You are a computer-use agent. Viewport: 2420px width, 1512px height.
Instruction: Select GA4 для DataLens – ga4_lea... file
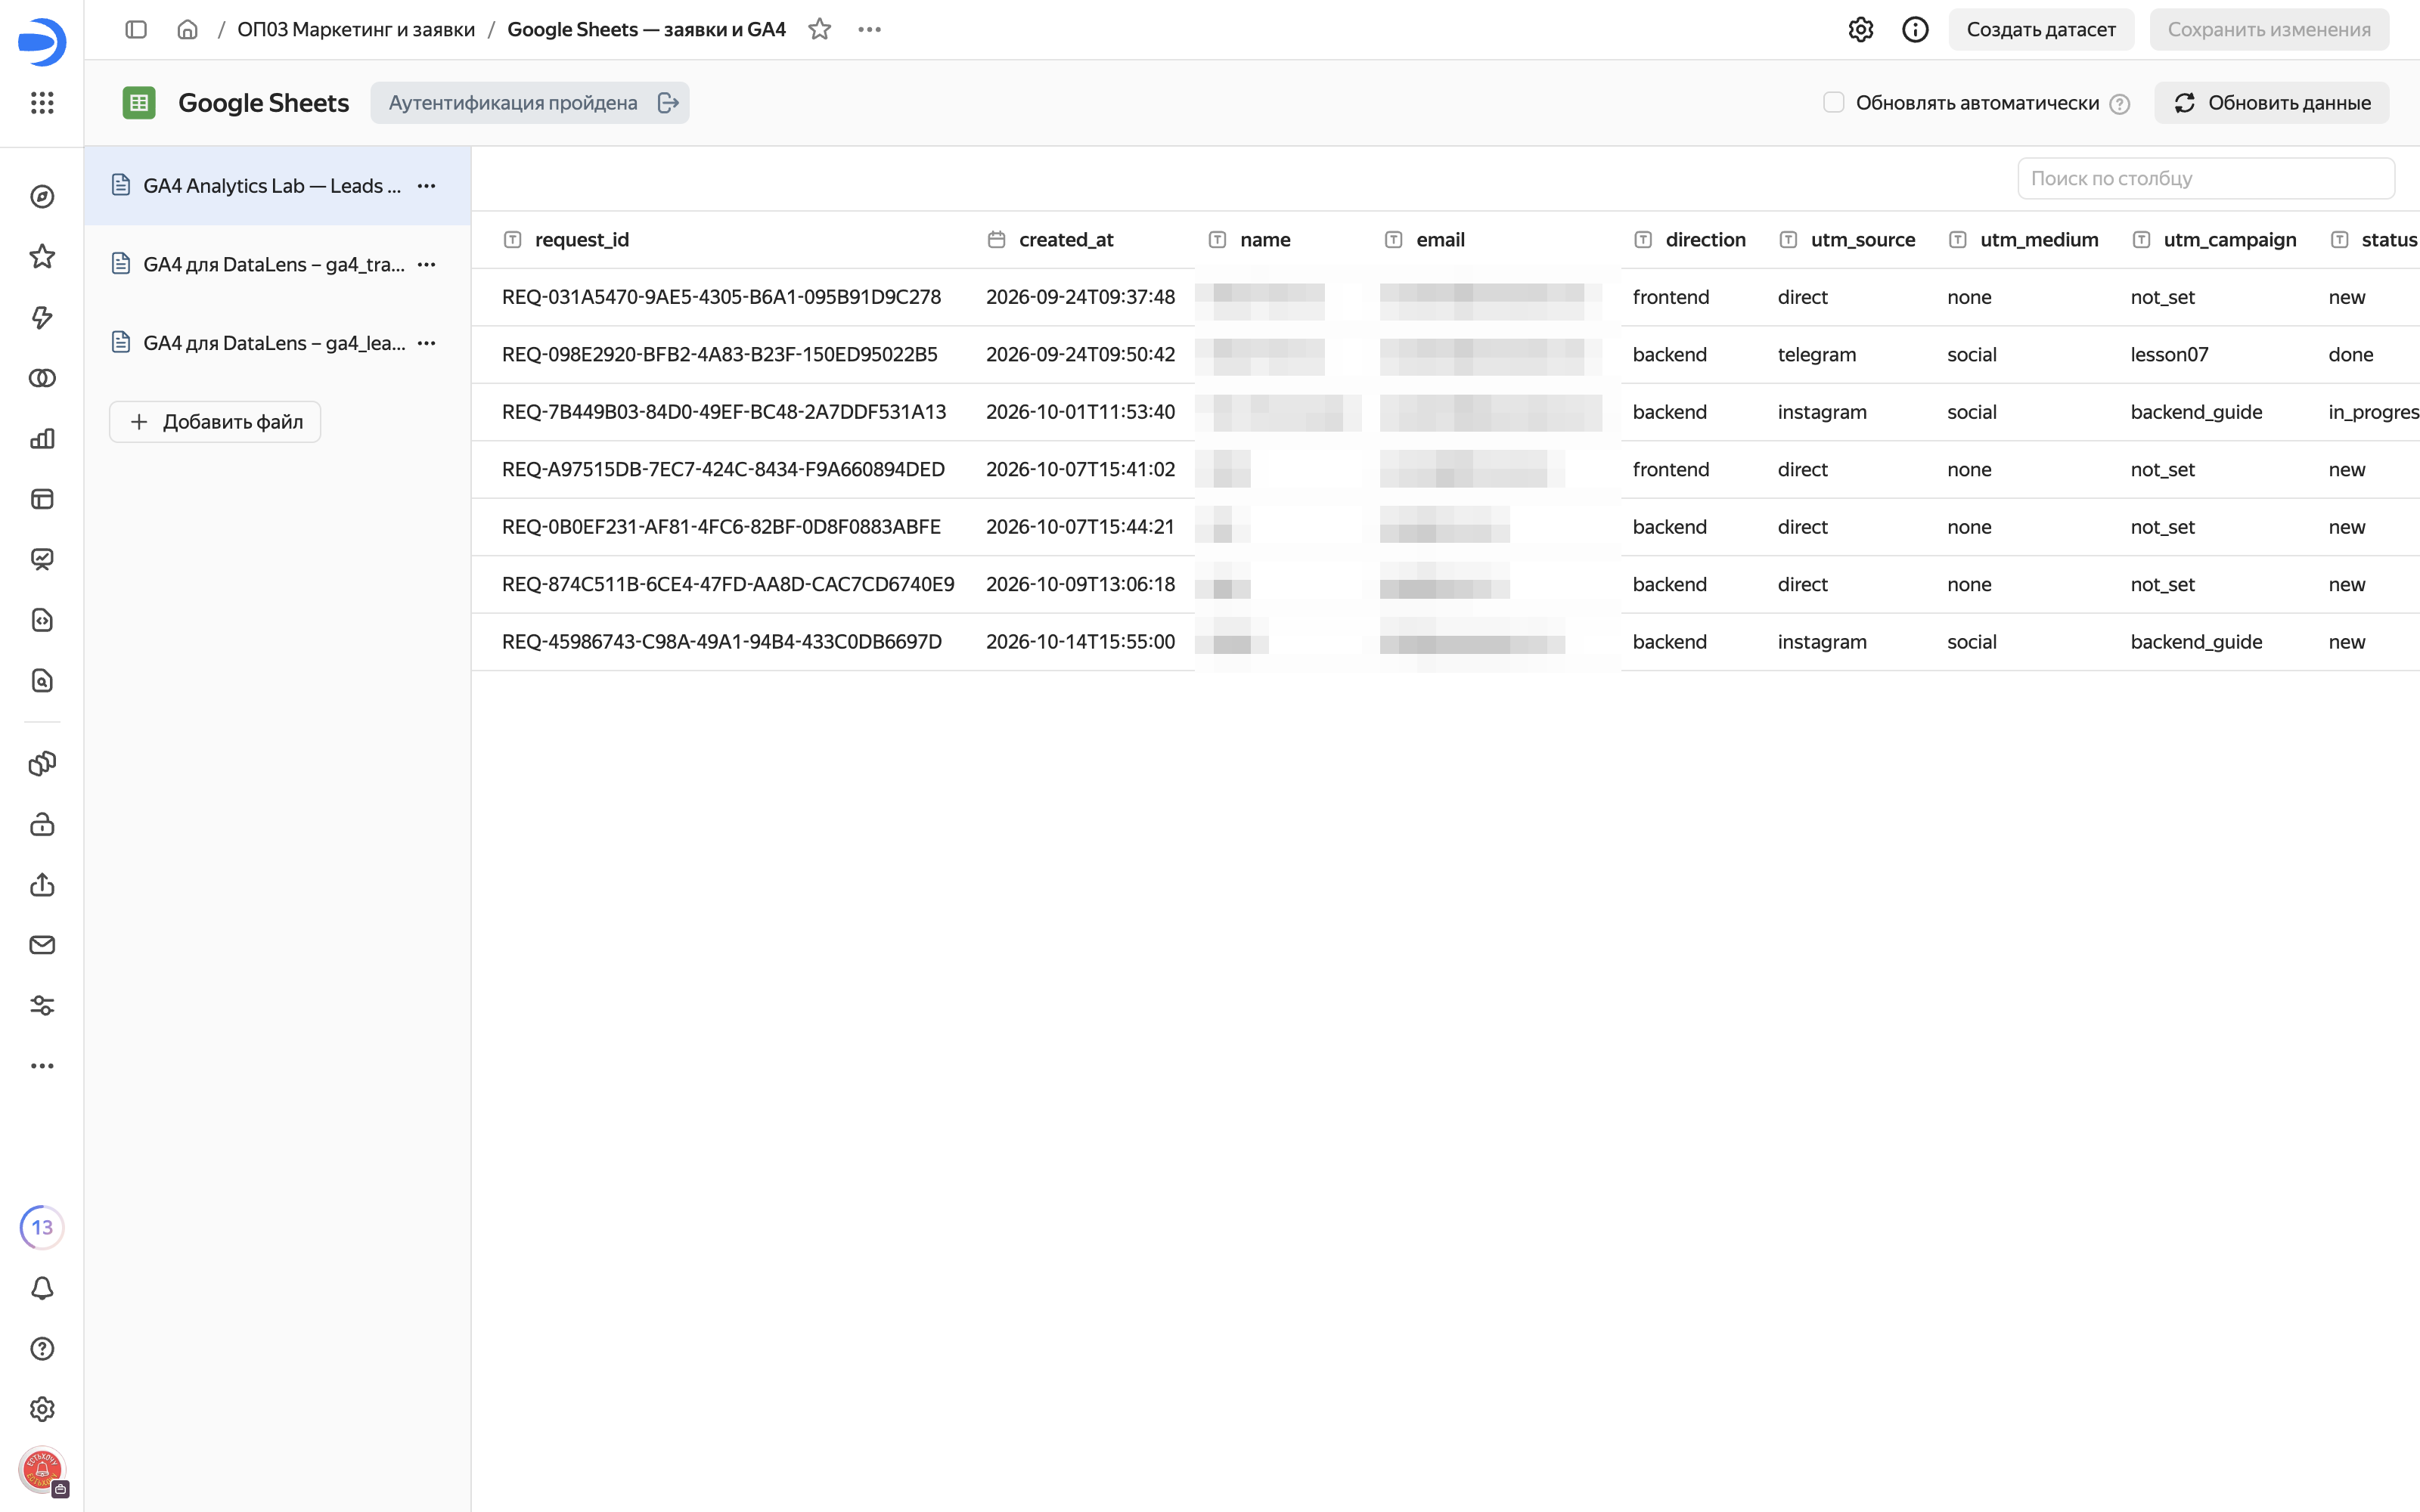(x=277, y=343)
